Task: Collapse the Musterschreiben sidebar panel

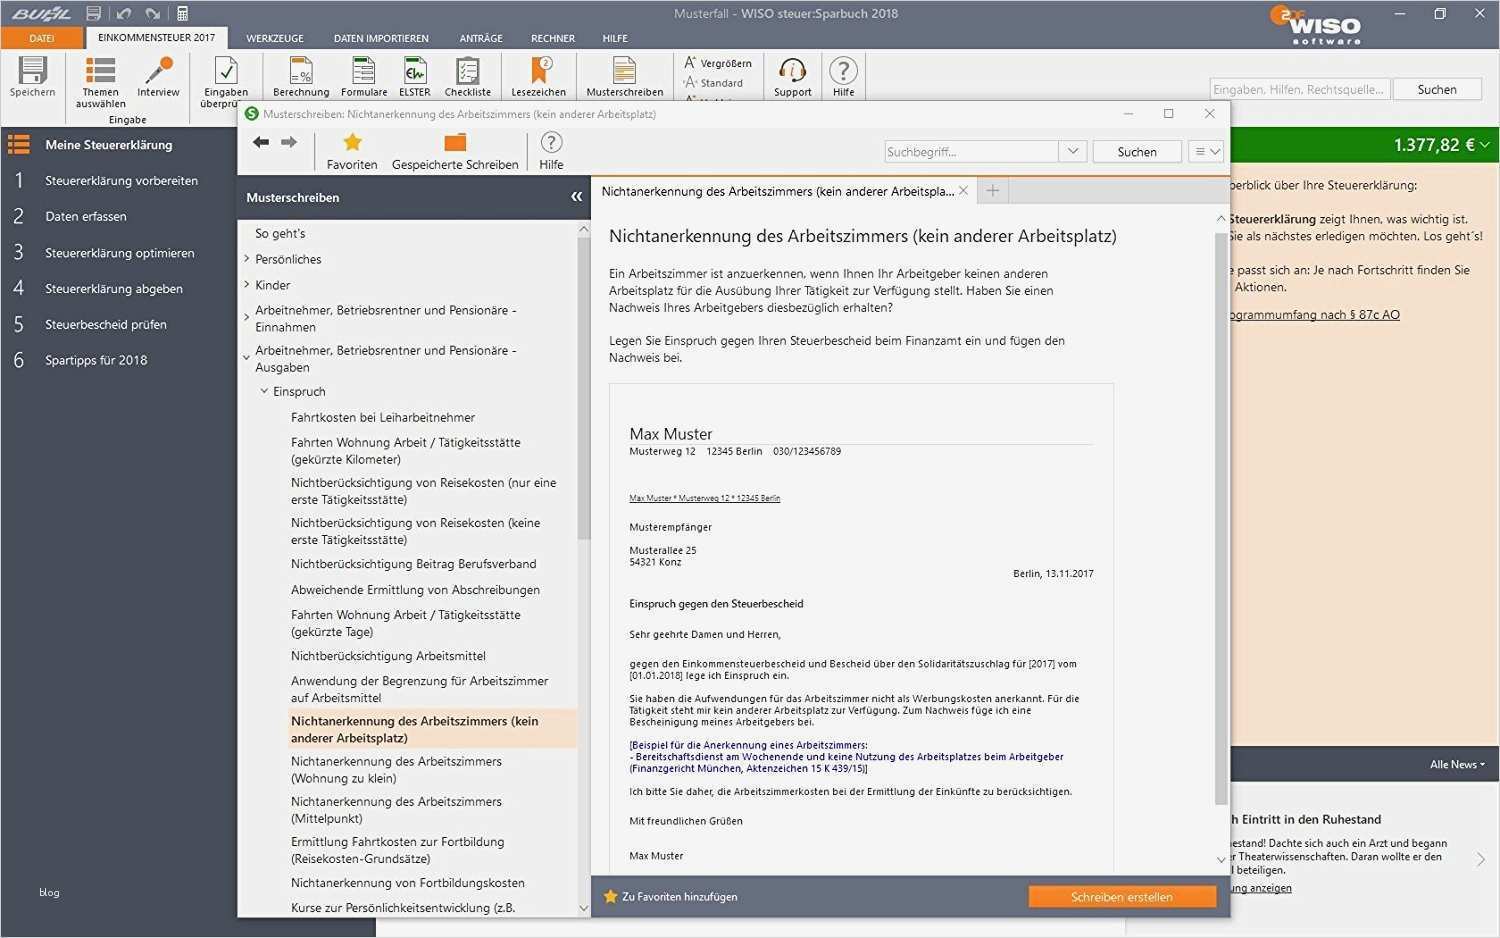Action: pos(576,197)
